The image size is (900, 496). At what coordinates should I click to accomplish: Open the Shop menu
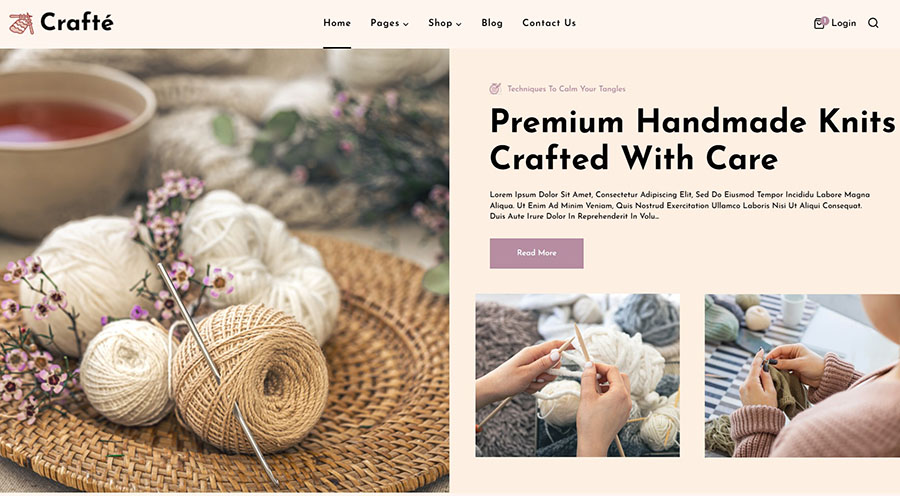point(445,23)
